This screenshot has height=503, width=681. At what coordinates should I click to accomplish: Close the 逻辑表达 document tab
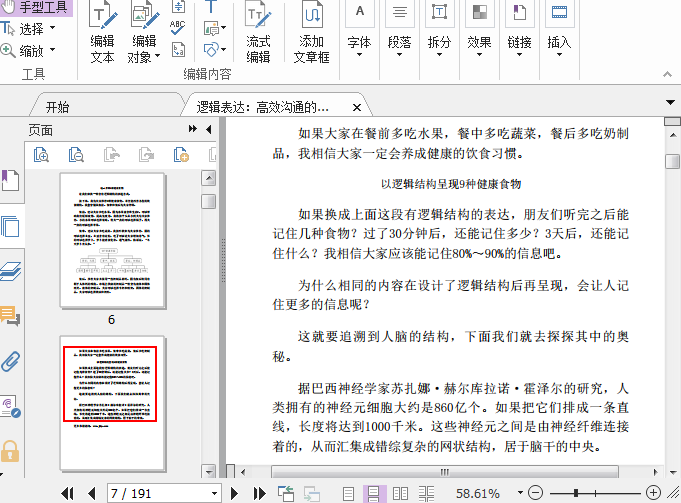tap(357, 107)
